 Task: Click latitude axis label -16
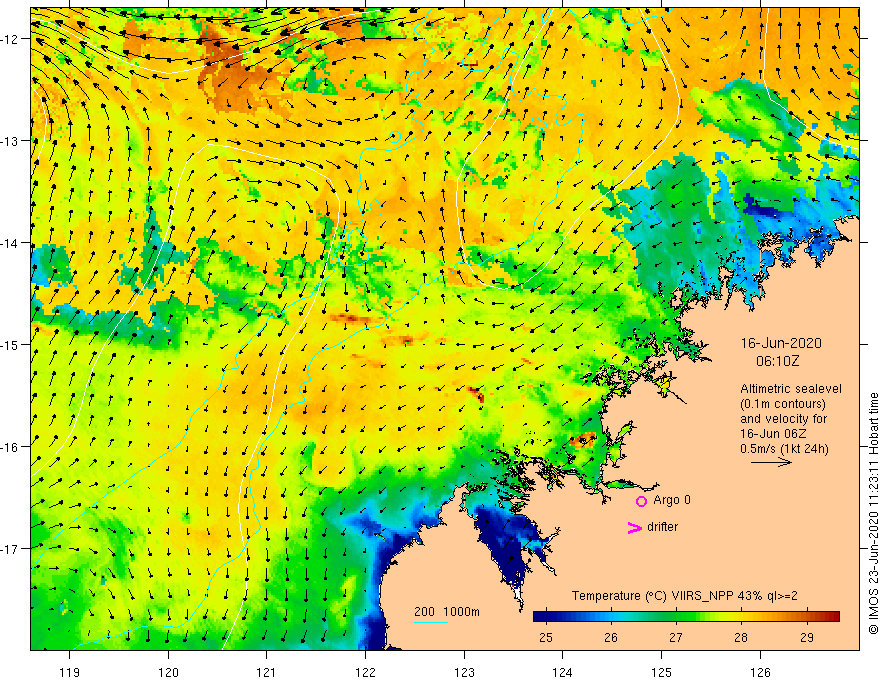tap(10, 447)
